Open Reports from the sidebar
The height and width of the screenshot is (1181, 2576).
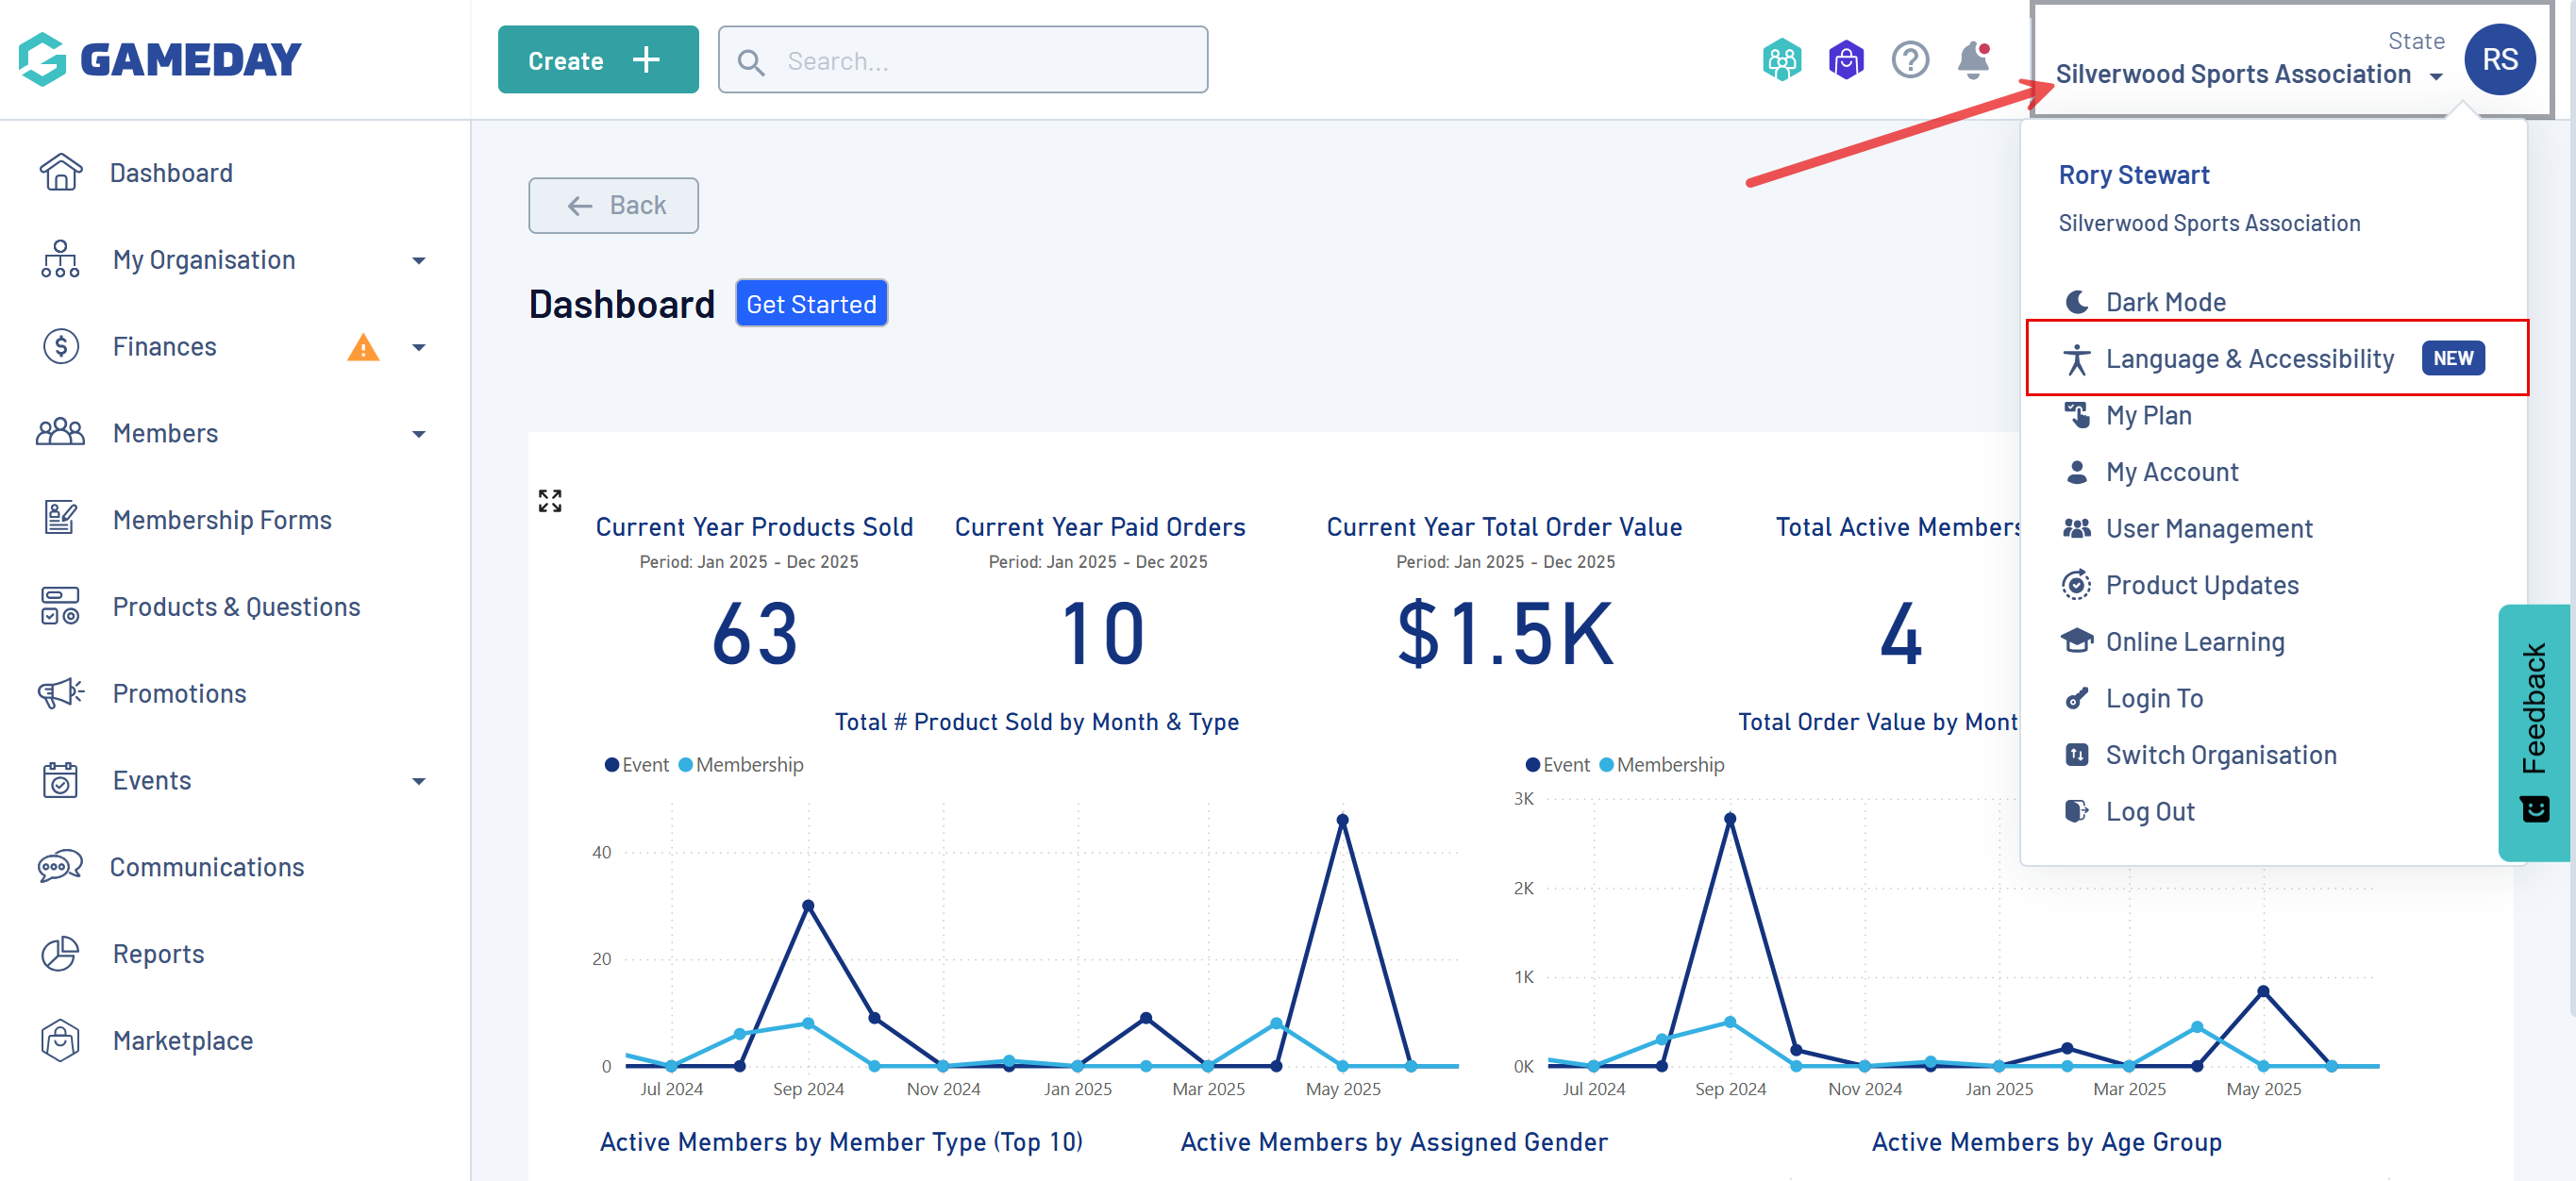[158, 953]
